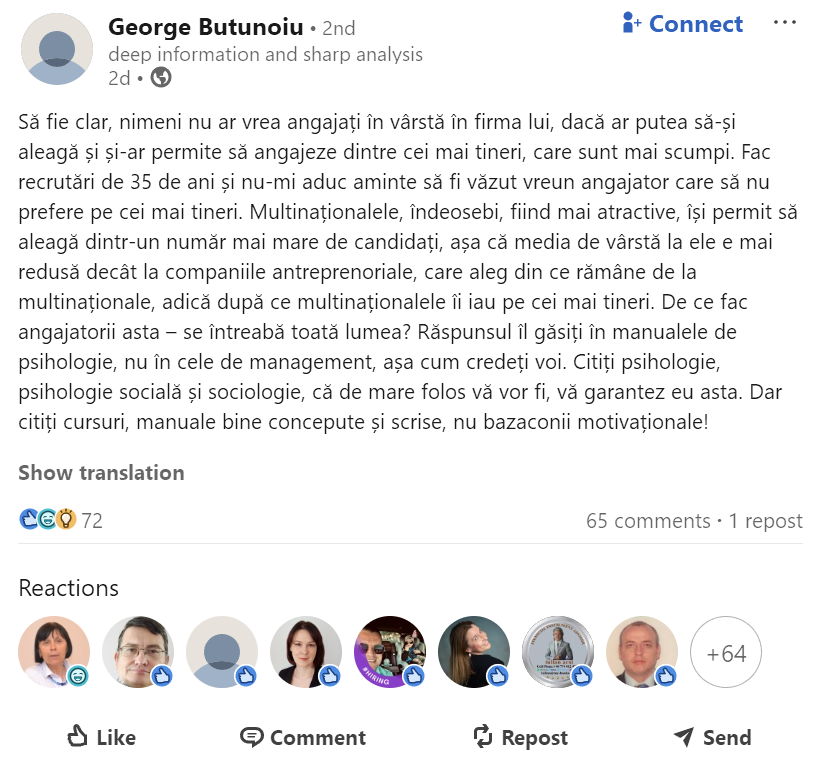Click the reaction emoji icons cluster
The image size is (824, 769).
tap(47, 520)
